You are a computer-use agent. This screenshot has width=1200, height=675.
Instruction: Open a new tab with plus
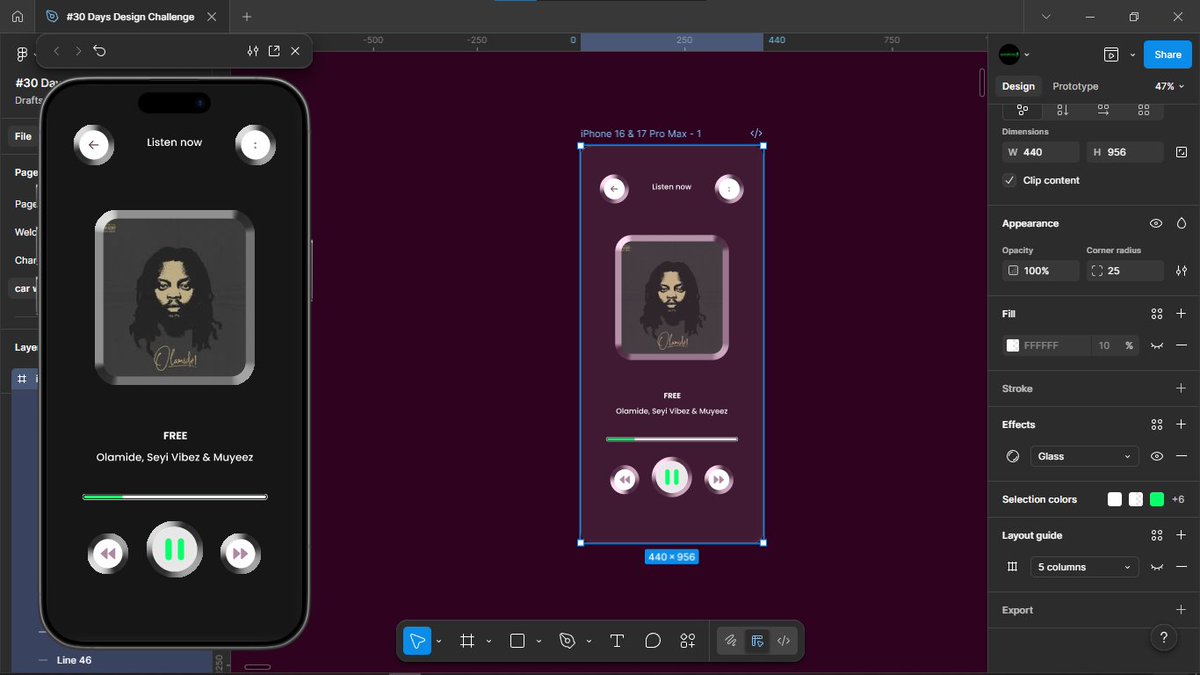(247, 17)
